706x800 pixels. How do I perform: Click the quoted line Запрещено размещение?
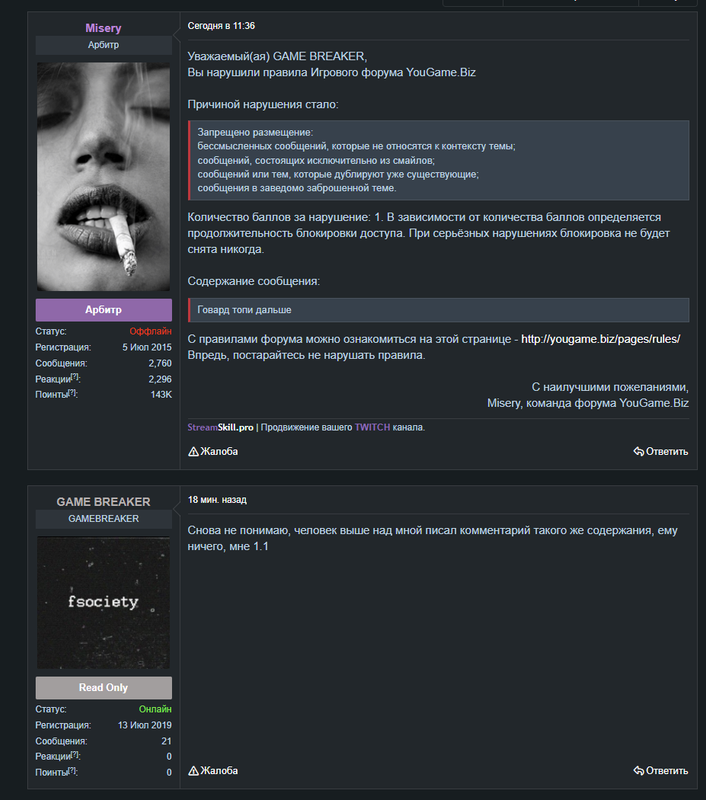255,132
